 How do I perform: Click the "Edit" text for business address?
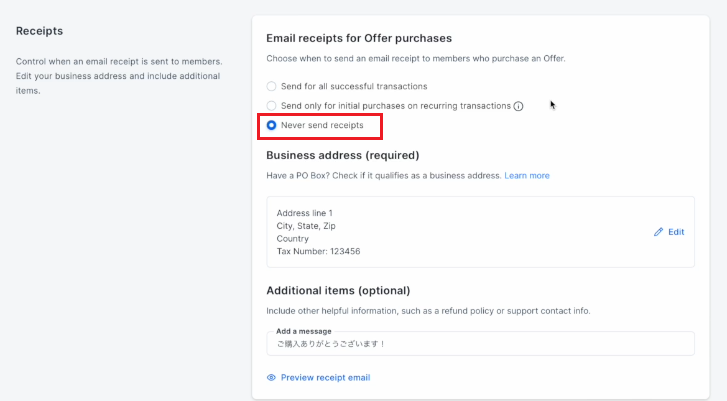coord(676,232)
